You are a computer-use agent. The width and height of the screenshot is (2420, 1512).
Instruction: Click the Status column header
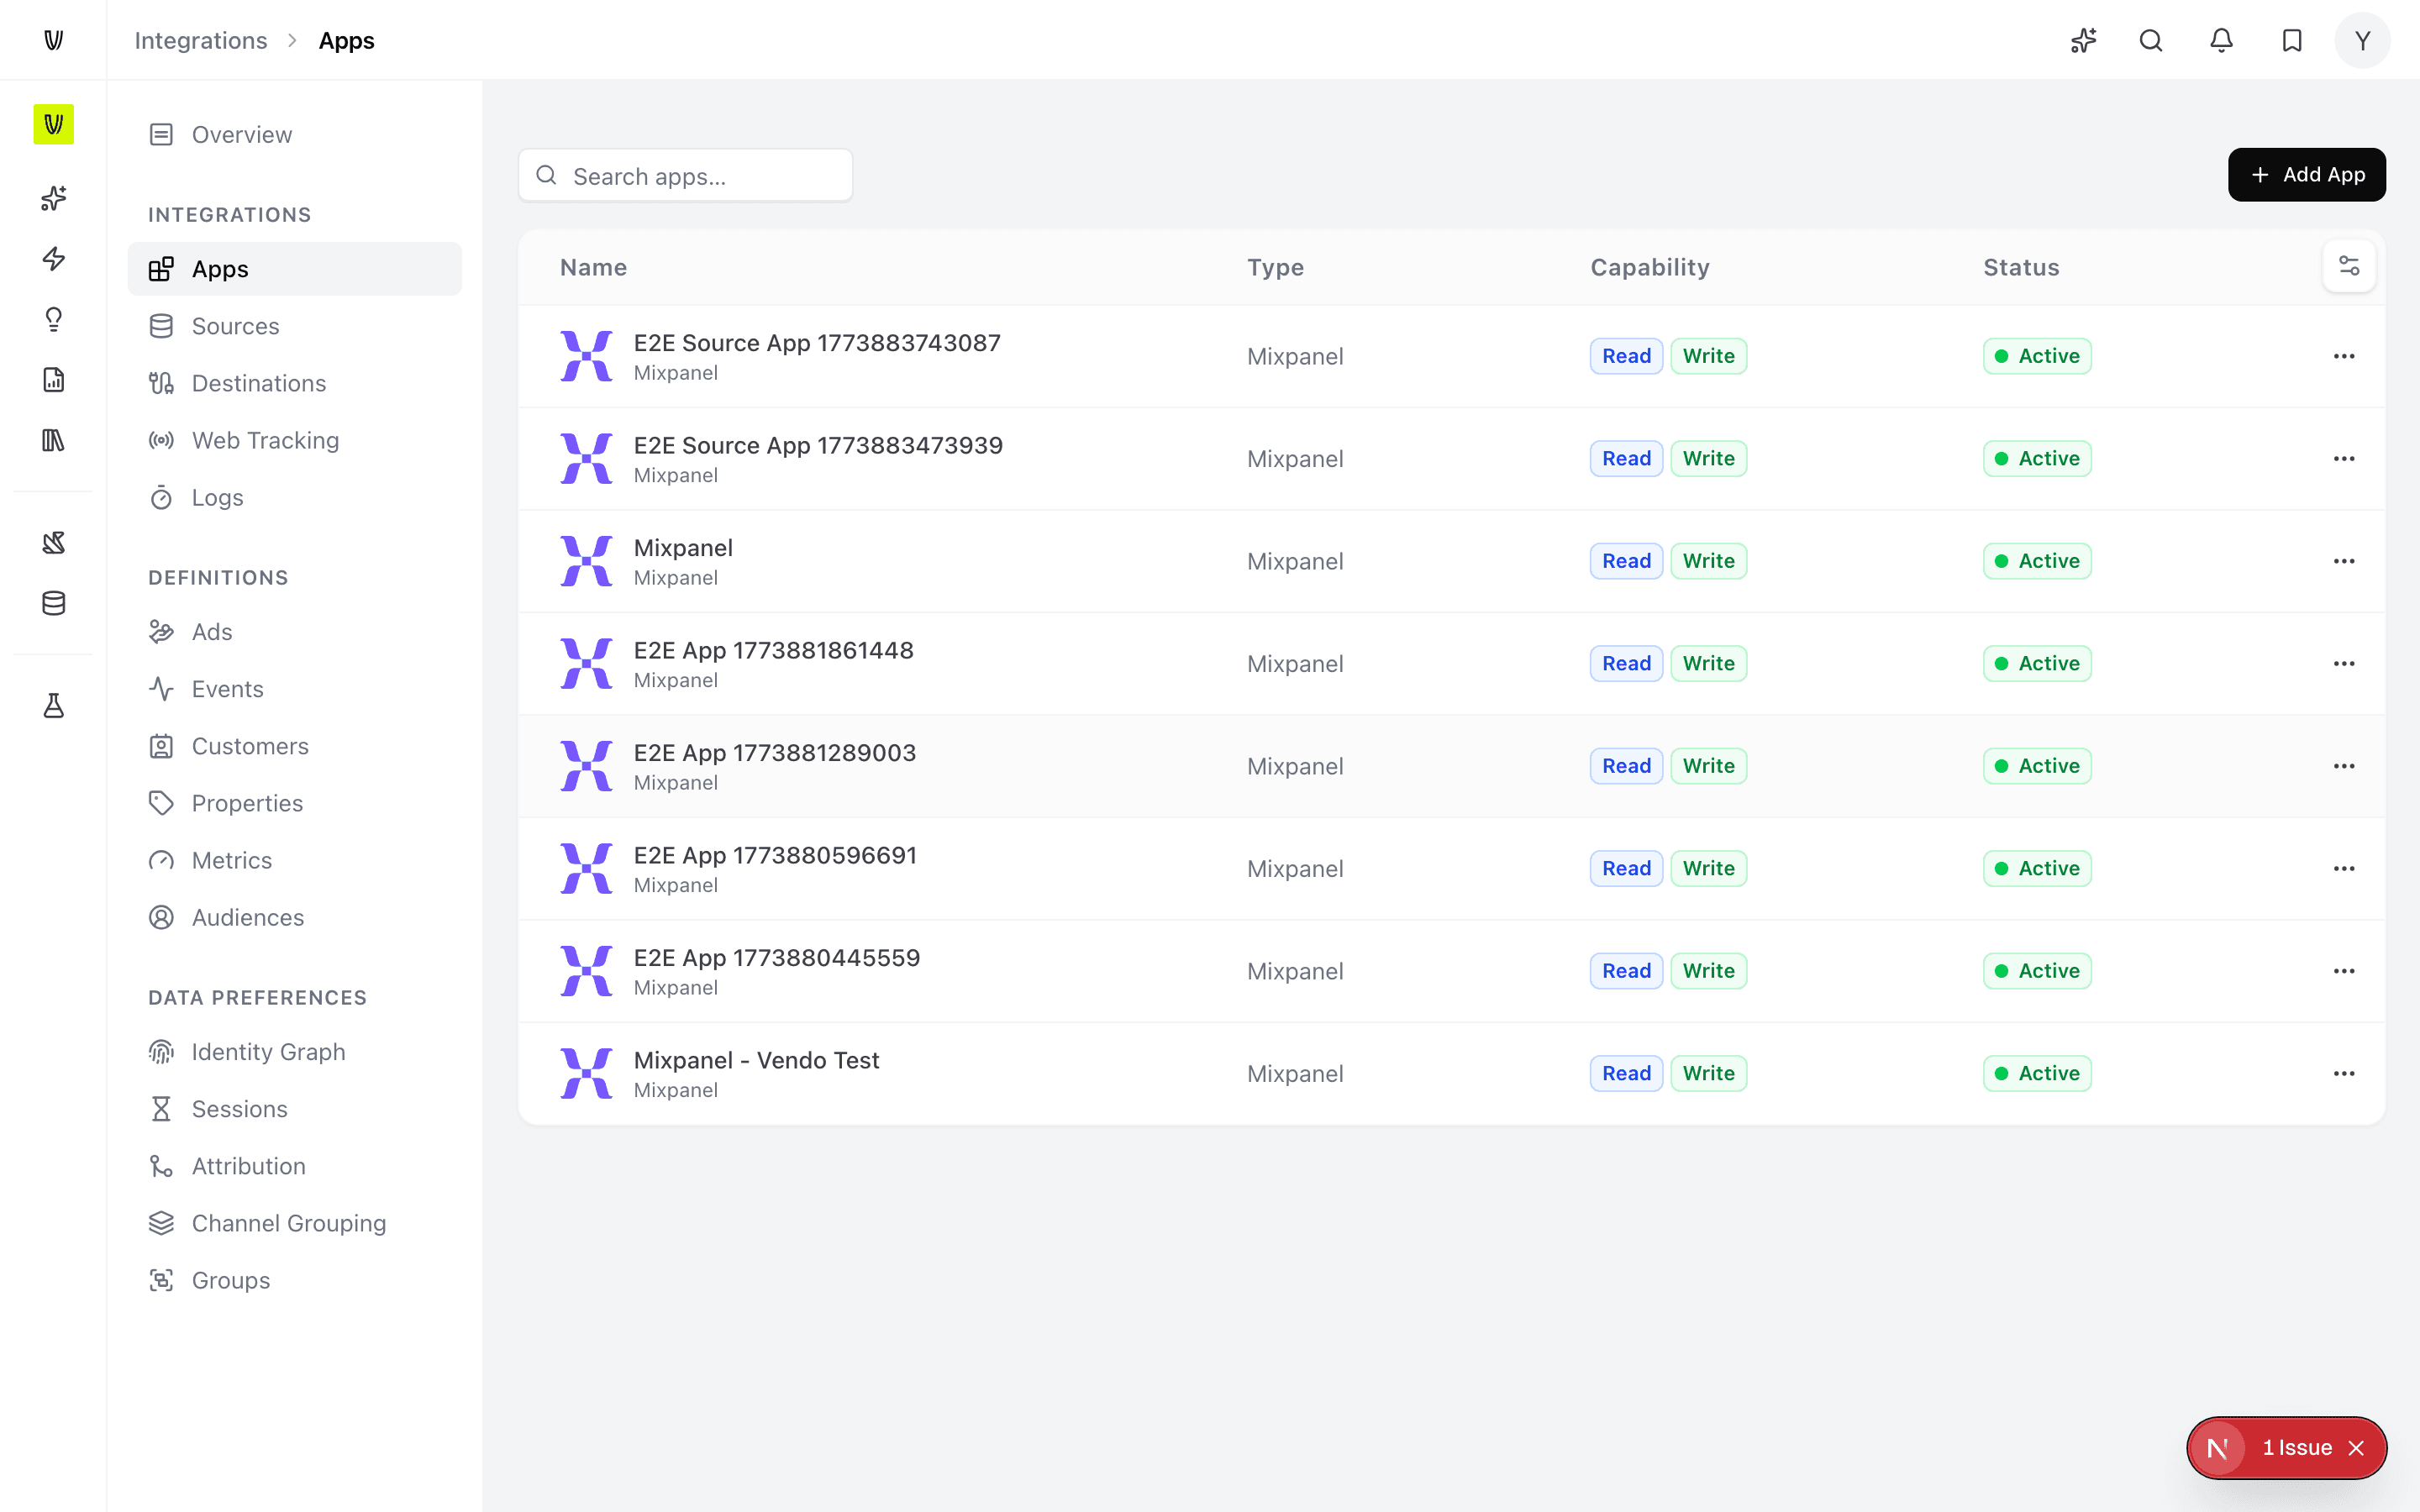2021,267
